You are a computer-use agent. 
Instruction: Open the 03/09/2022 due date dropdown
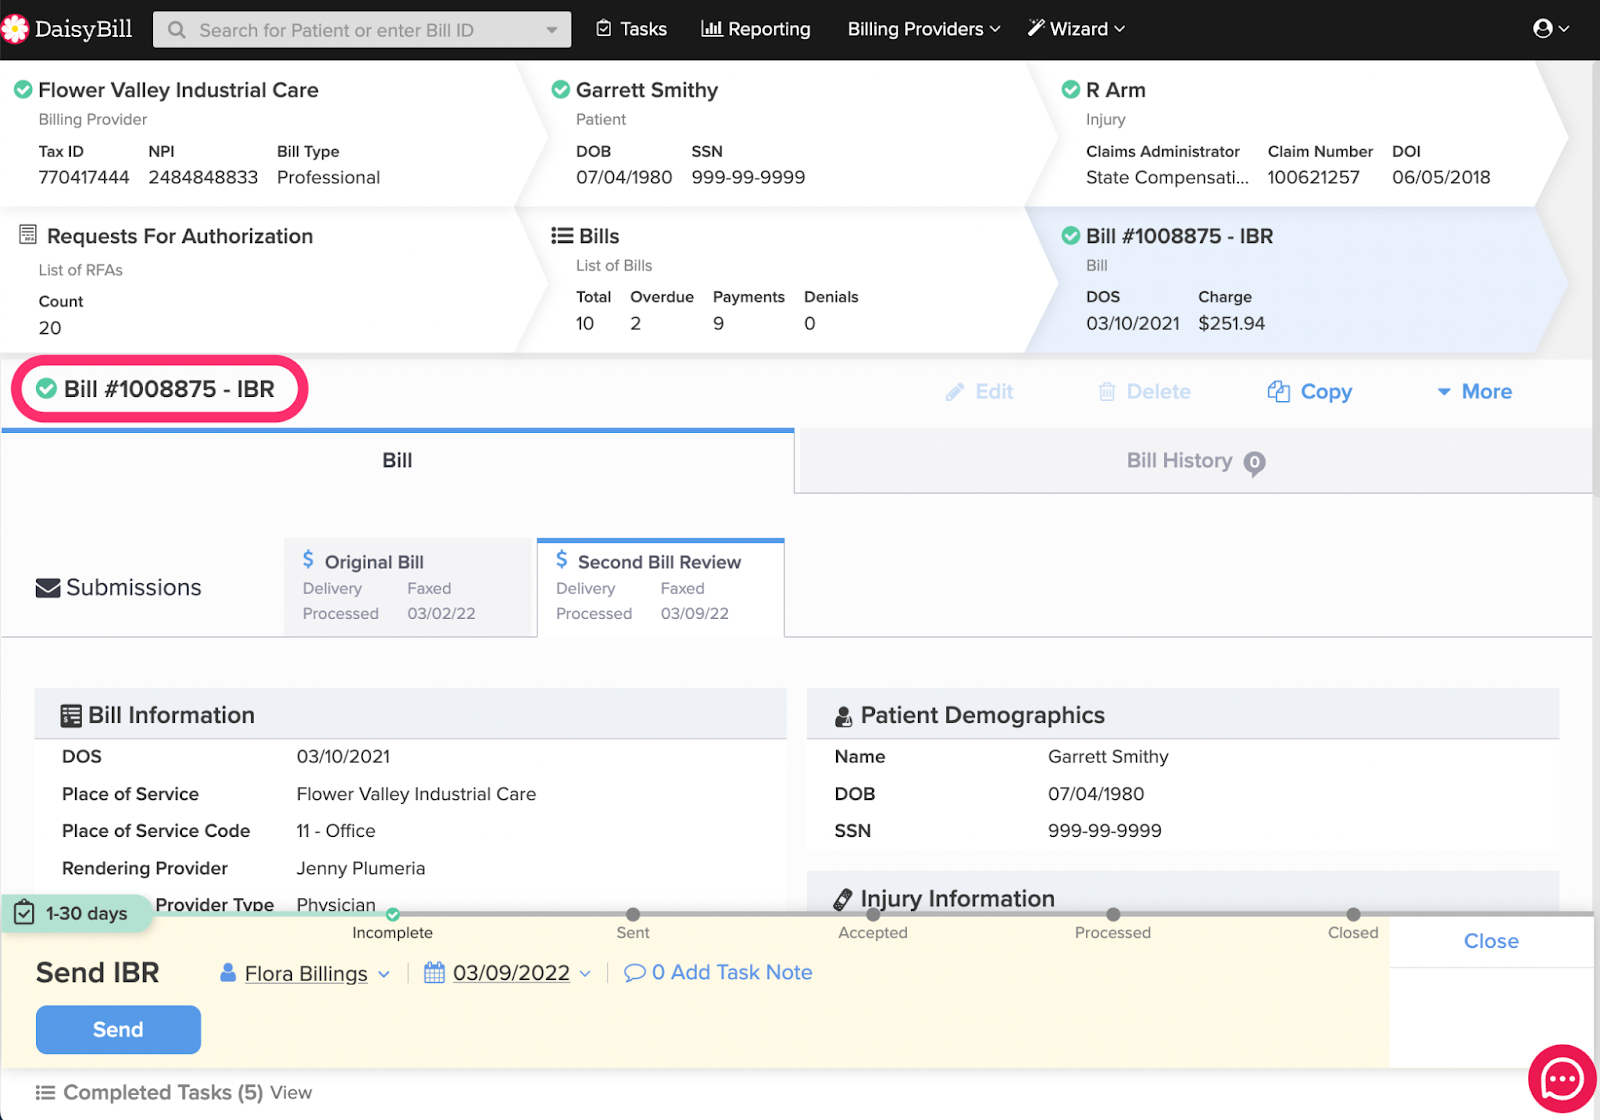[585, 973]
